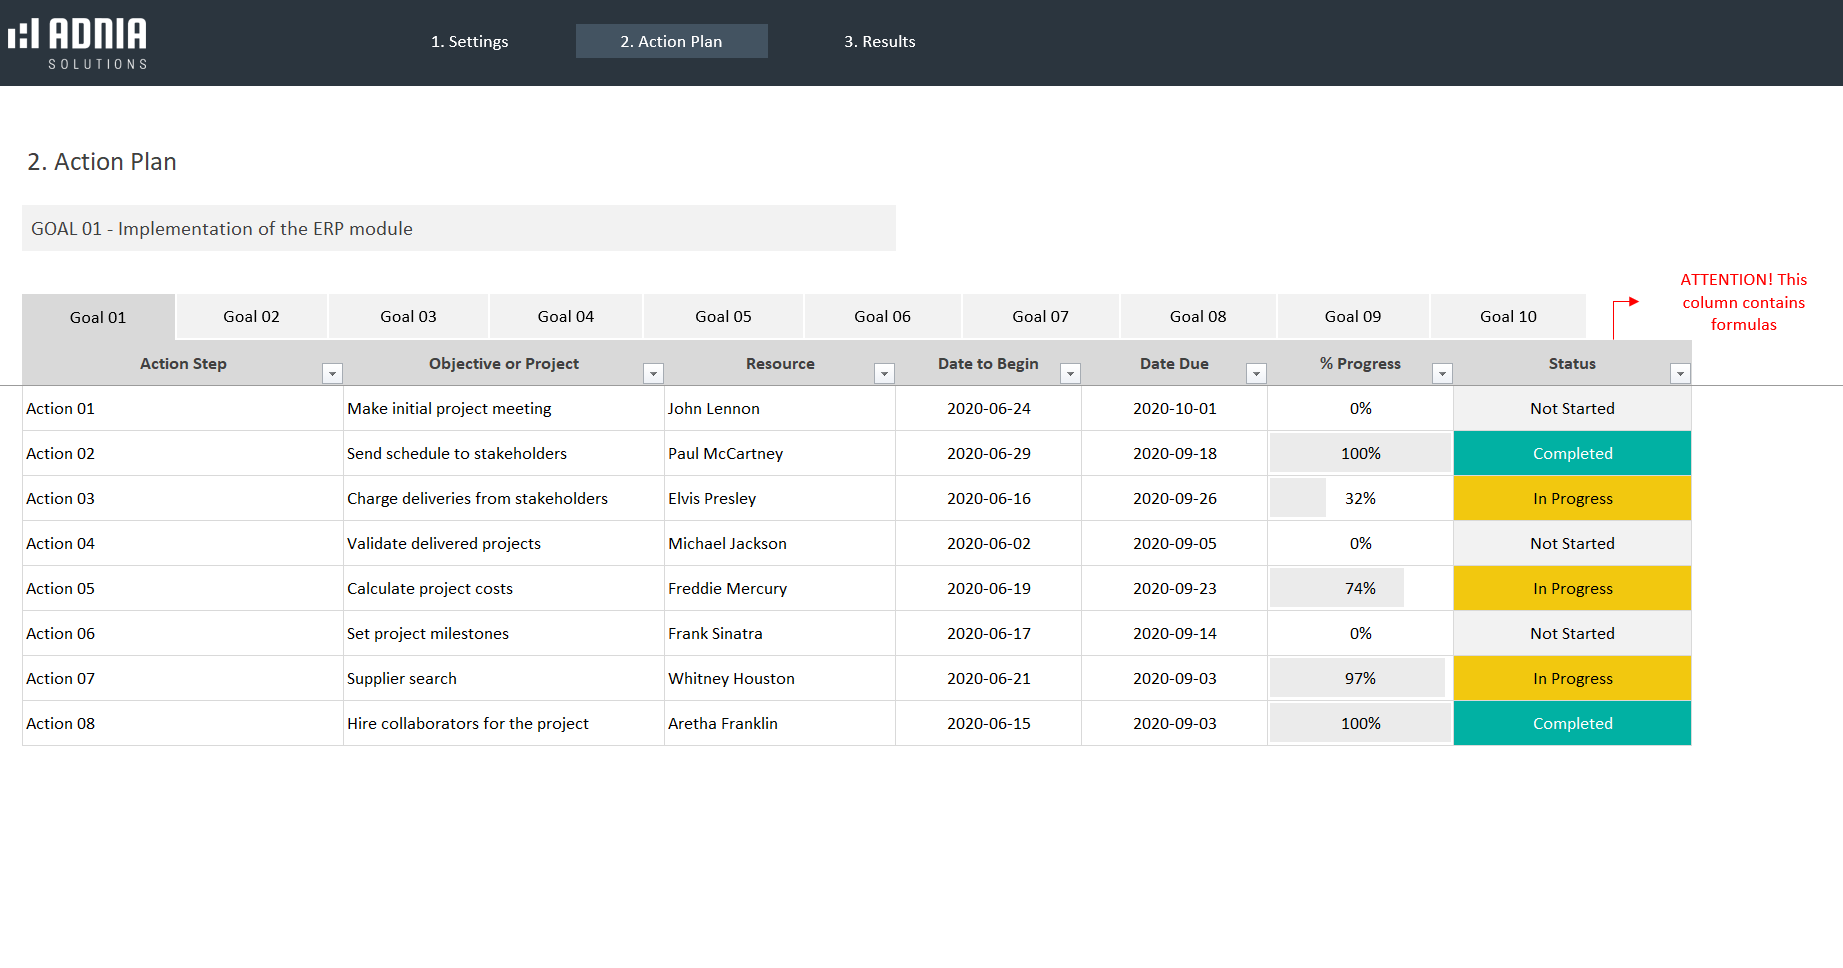Viewport: 1843px width, 968px height.
Task: Select the 2. Action Plan navigation button
Action: (x=671, y=42)
